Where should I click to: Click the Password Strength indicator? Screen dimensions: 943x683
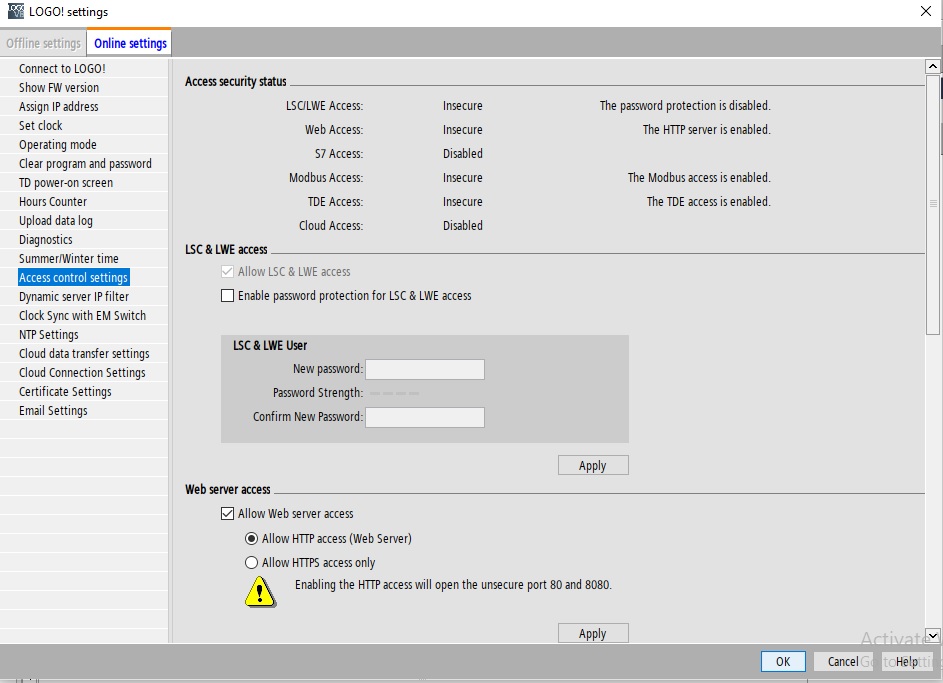tap(394, 393)
